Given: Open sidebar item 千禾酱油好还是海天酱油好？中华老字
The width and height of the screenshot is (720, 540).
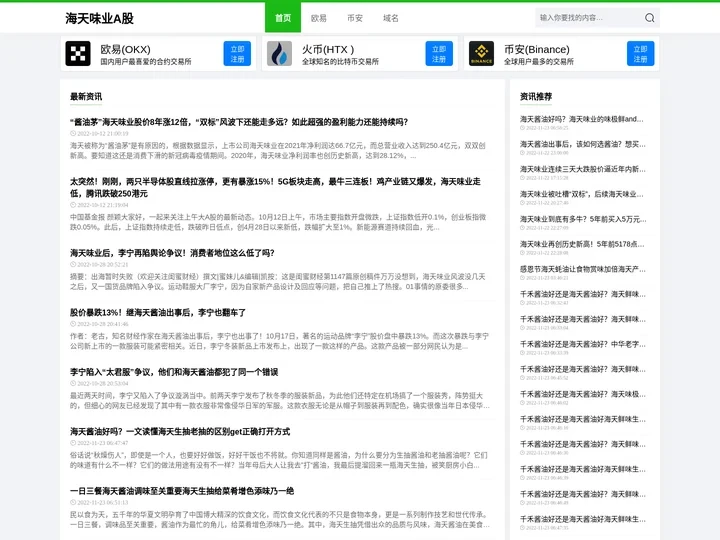Looking at the screenshot, I should tap(583, 344).
